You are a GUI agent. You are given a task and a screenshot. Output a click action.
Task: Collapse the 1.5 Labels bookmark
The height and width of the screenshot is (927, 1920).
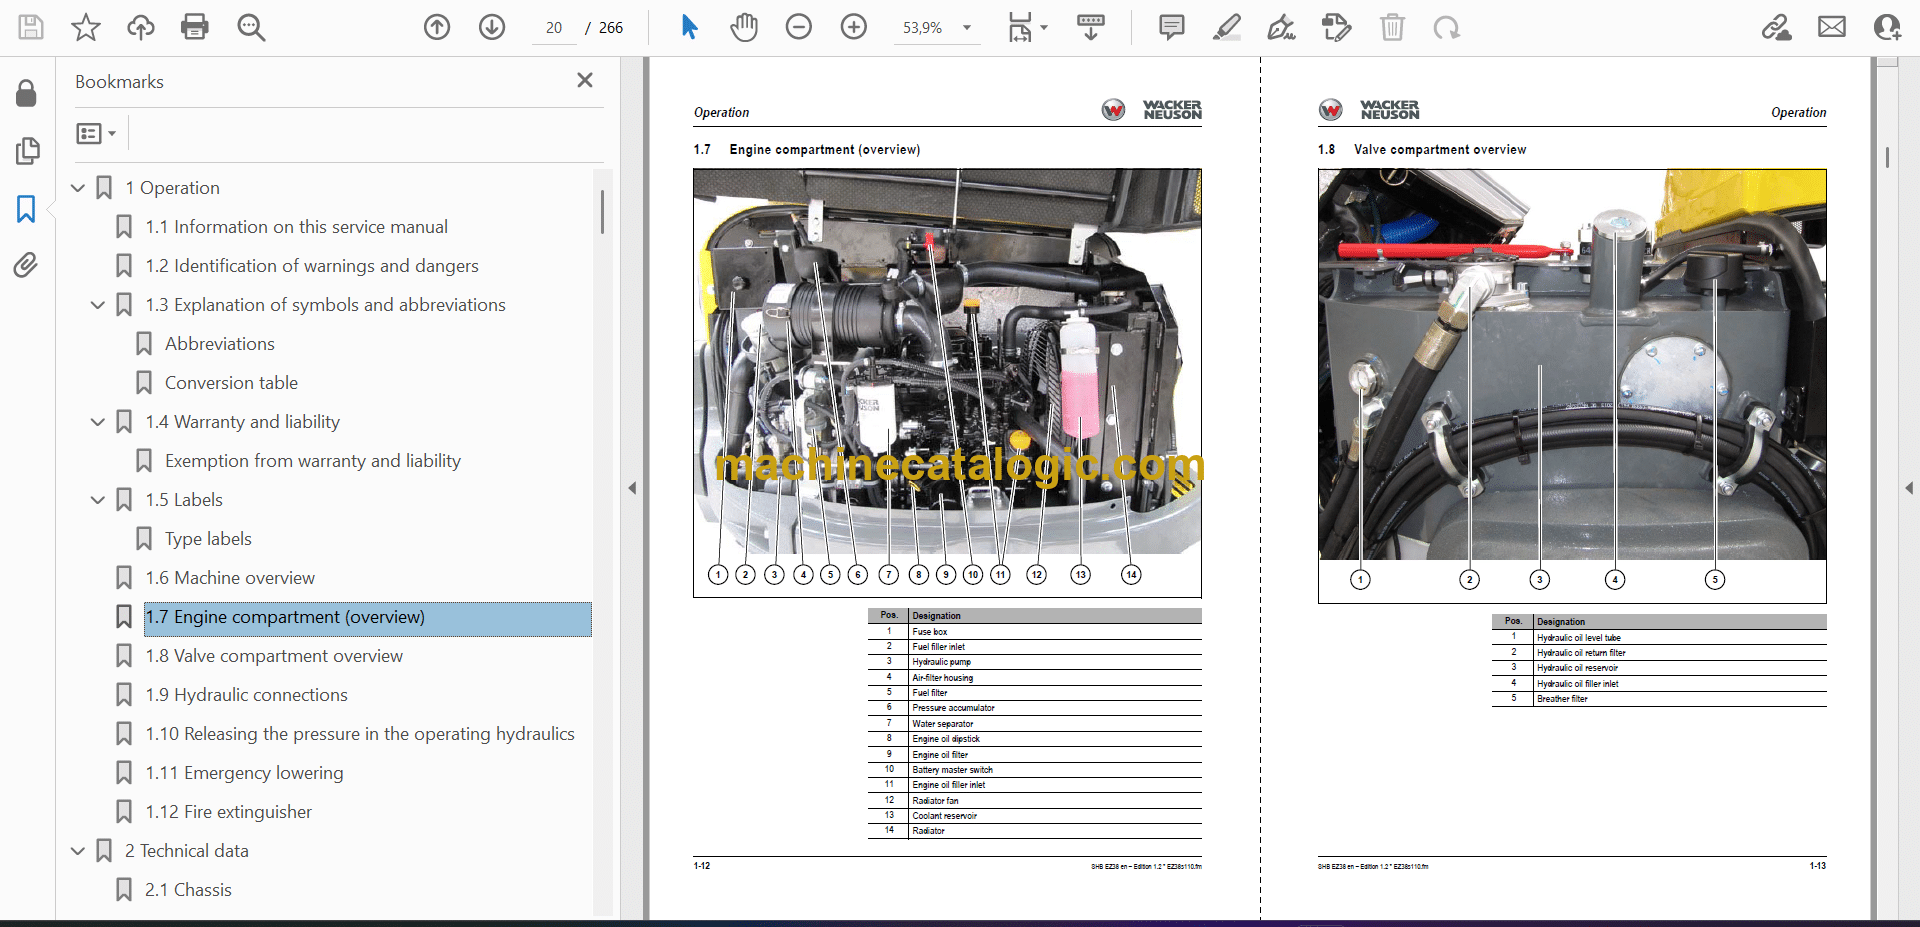[98, 500]
